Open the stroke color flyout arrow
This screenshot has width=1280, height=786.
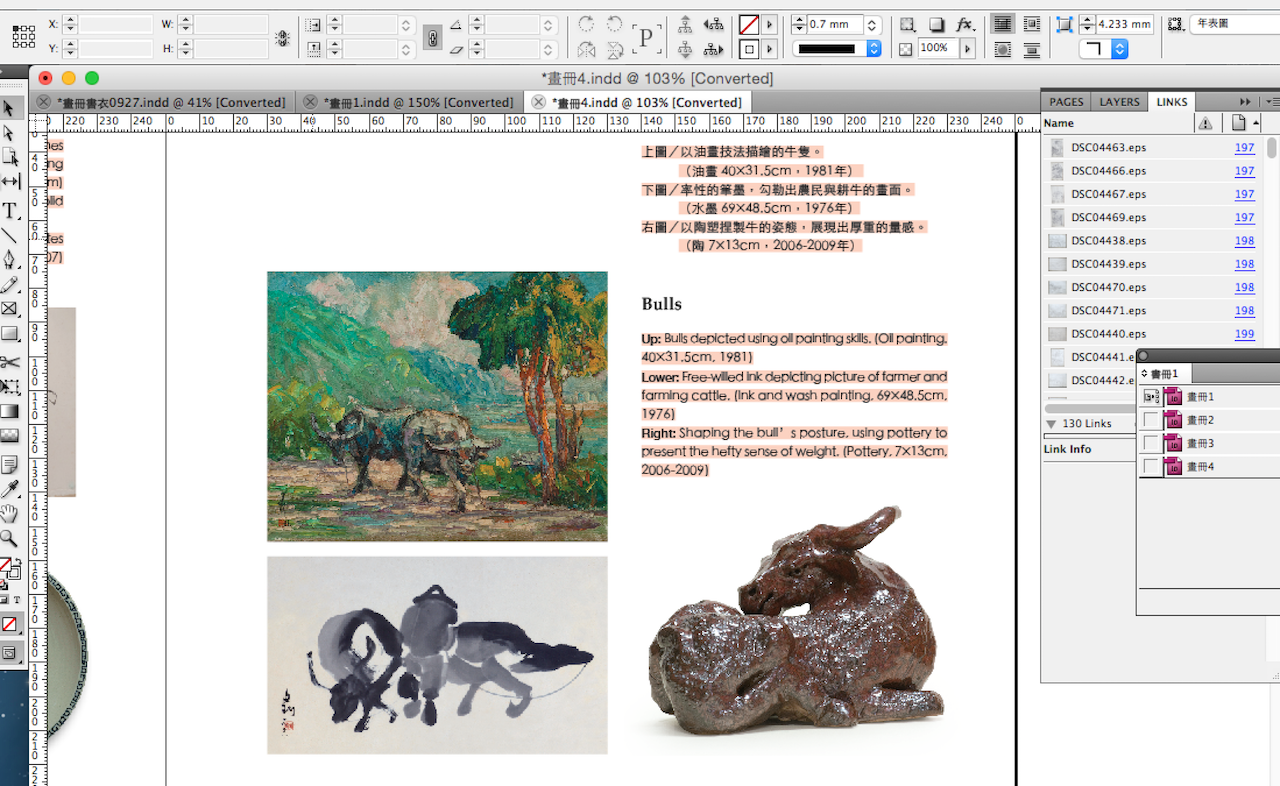pyautogui.click(x=770, y=48)
